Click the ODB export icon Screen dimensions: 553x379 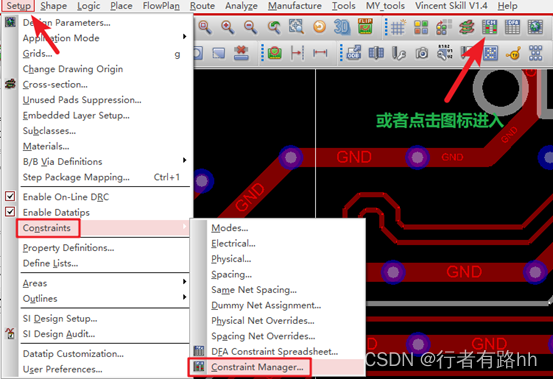click(354, 53)
